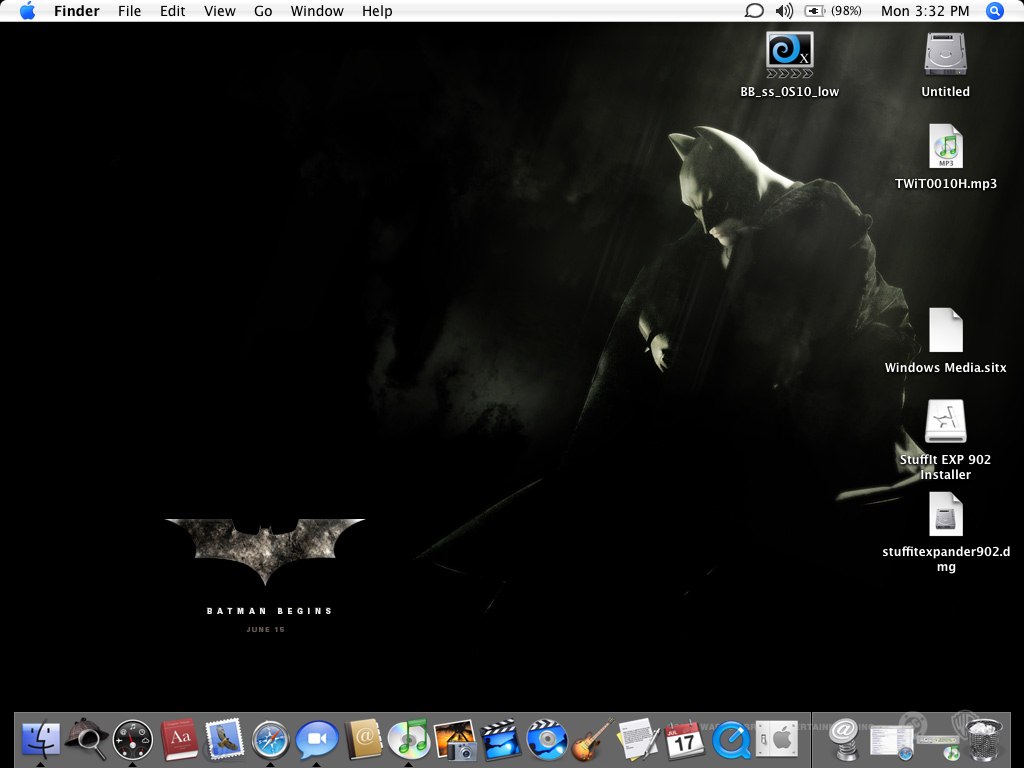The height and width of the screenshot is (768, 1024).
Task: Restore the minimized iTunes mini player
Action: pyautogui.click(x=938, y=742)
